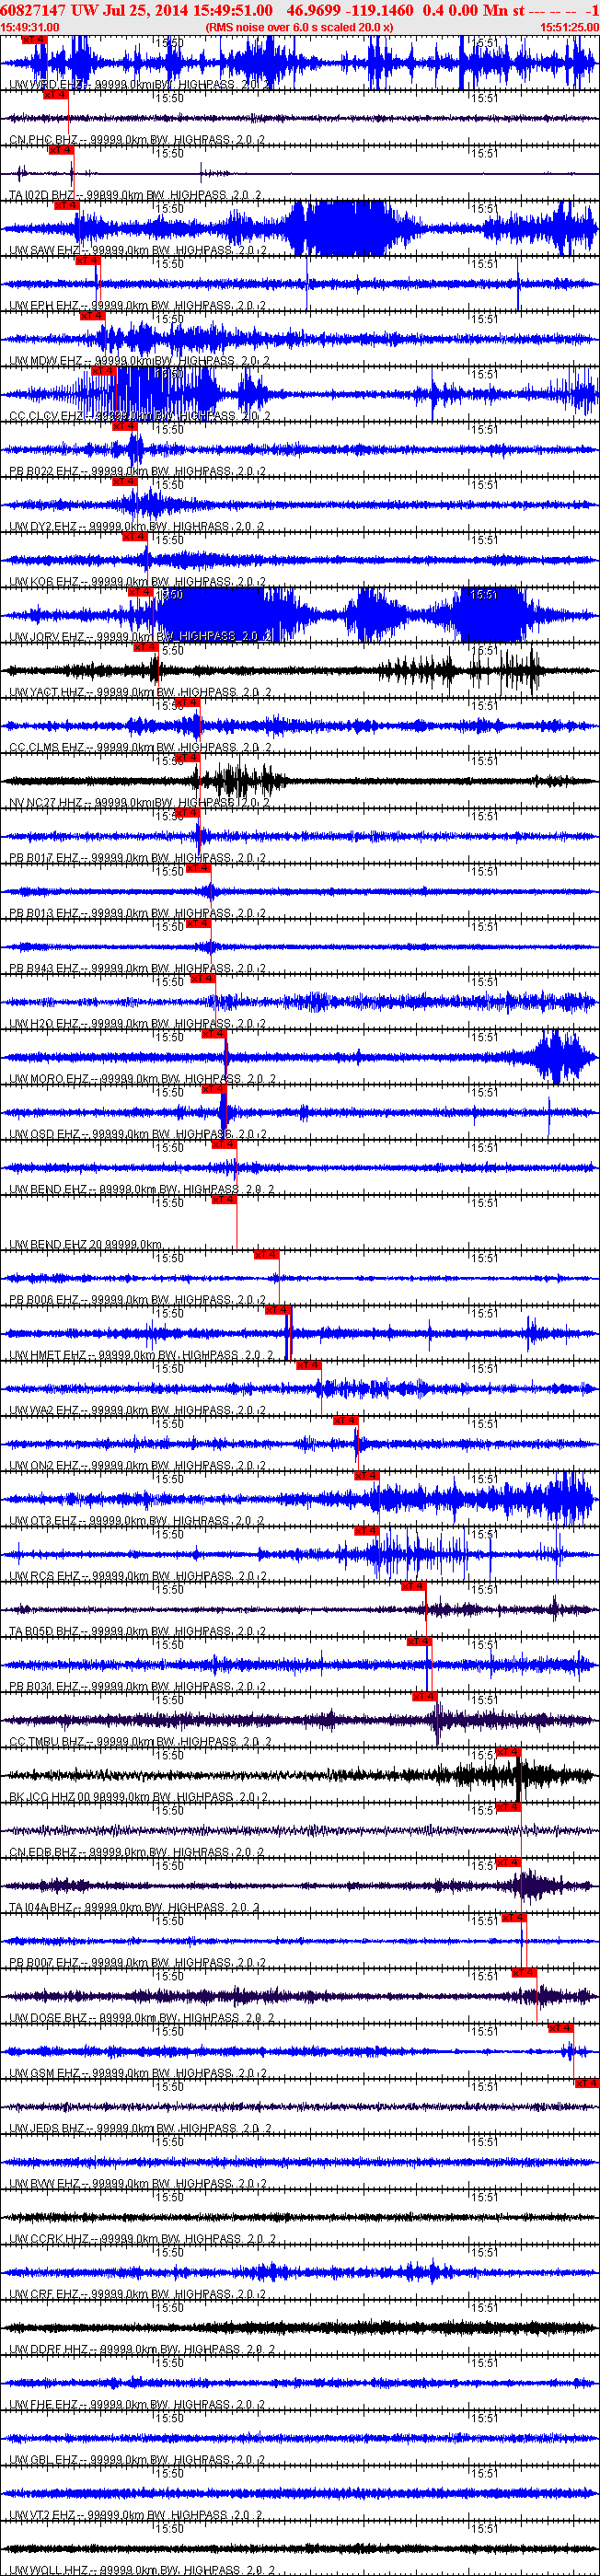Select the pick marker on the BK JCC trace
This screenshot has height=2576, width=600.
[508, 1752]
